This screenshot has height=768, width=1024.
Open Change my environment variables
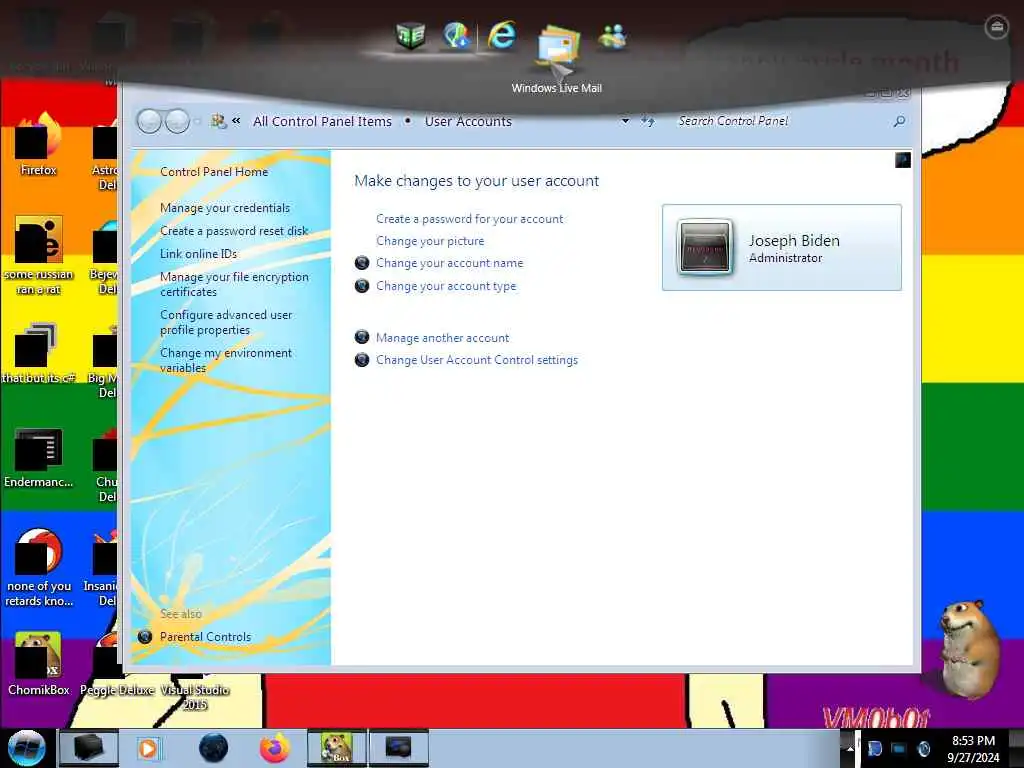[226, 360]
